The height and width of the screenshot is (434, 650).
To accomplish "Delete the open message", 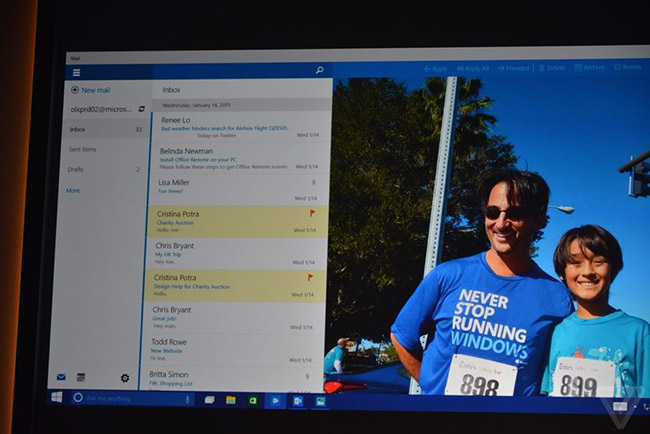I will (555, 69).
